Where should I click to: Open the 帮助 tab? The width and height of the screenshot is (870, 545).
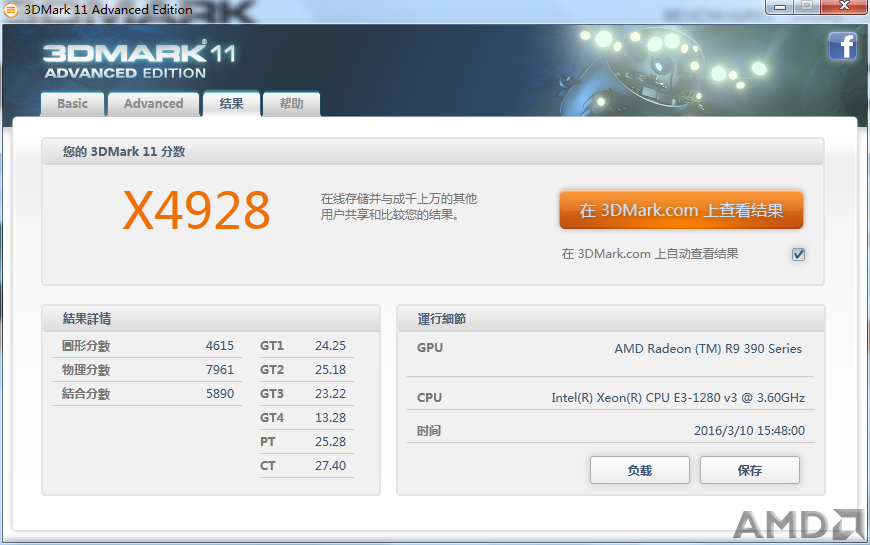point(291,104)
